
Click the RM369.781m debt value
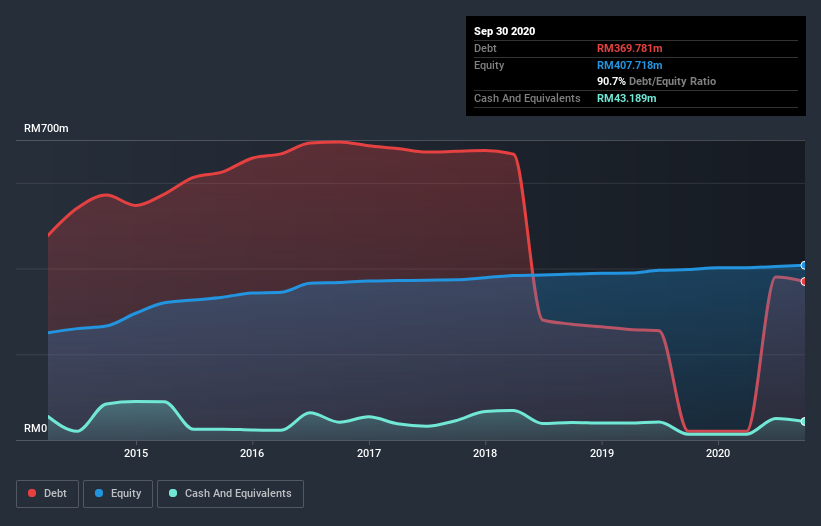[x=629, y=48]
